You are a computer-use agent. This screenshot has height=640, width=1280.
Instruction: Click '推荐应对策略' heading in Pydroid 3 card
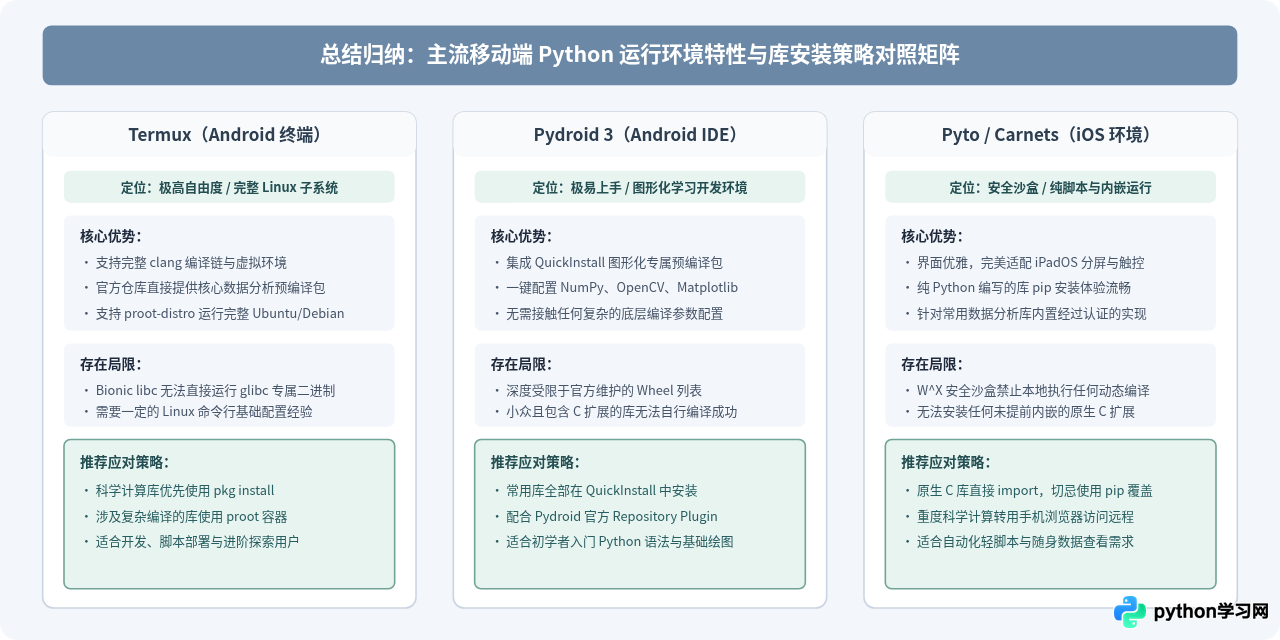[x=535, y=462]
